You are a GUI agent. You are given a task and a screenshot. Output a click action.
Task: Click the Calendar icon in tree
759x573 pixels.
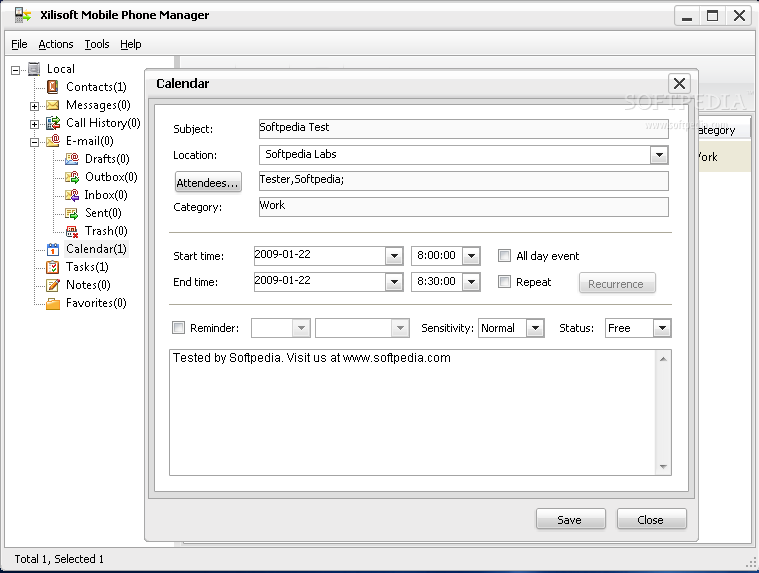[x=53, y=249]
